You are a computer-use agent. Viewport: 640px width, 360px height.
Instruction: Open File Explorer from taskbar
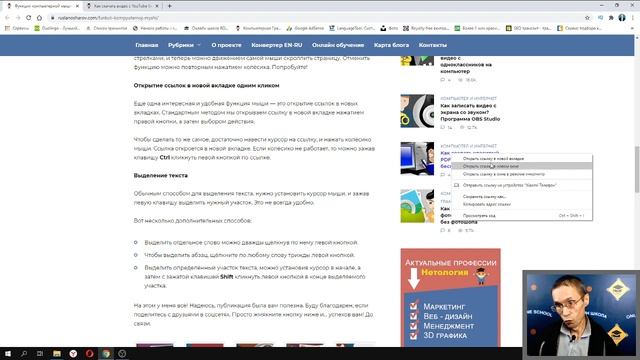[x=57, y=353]
